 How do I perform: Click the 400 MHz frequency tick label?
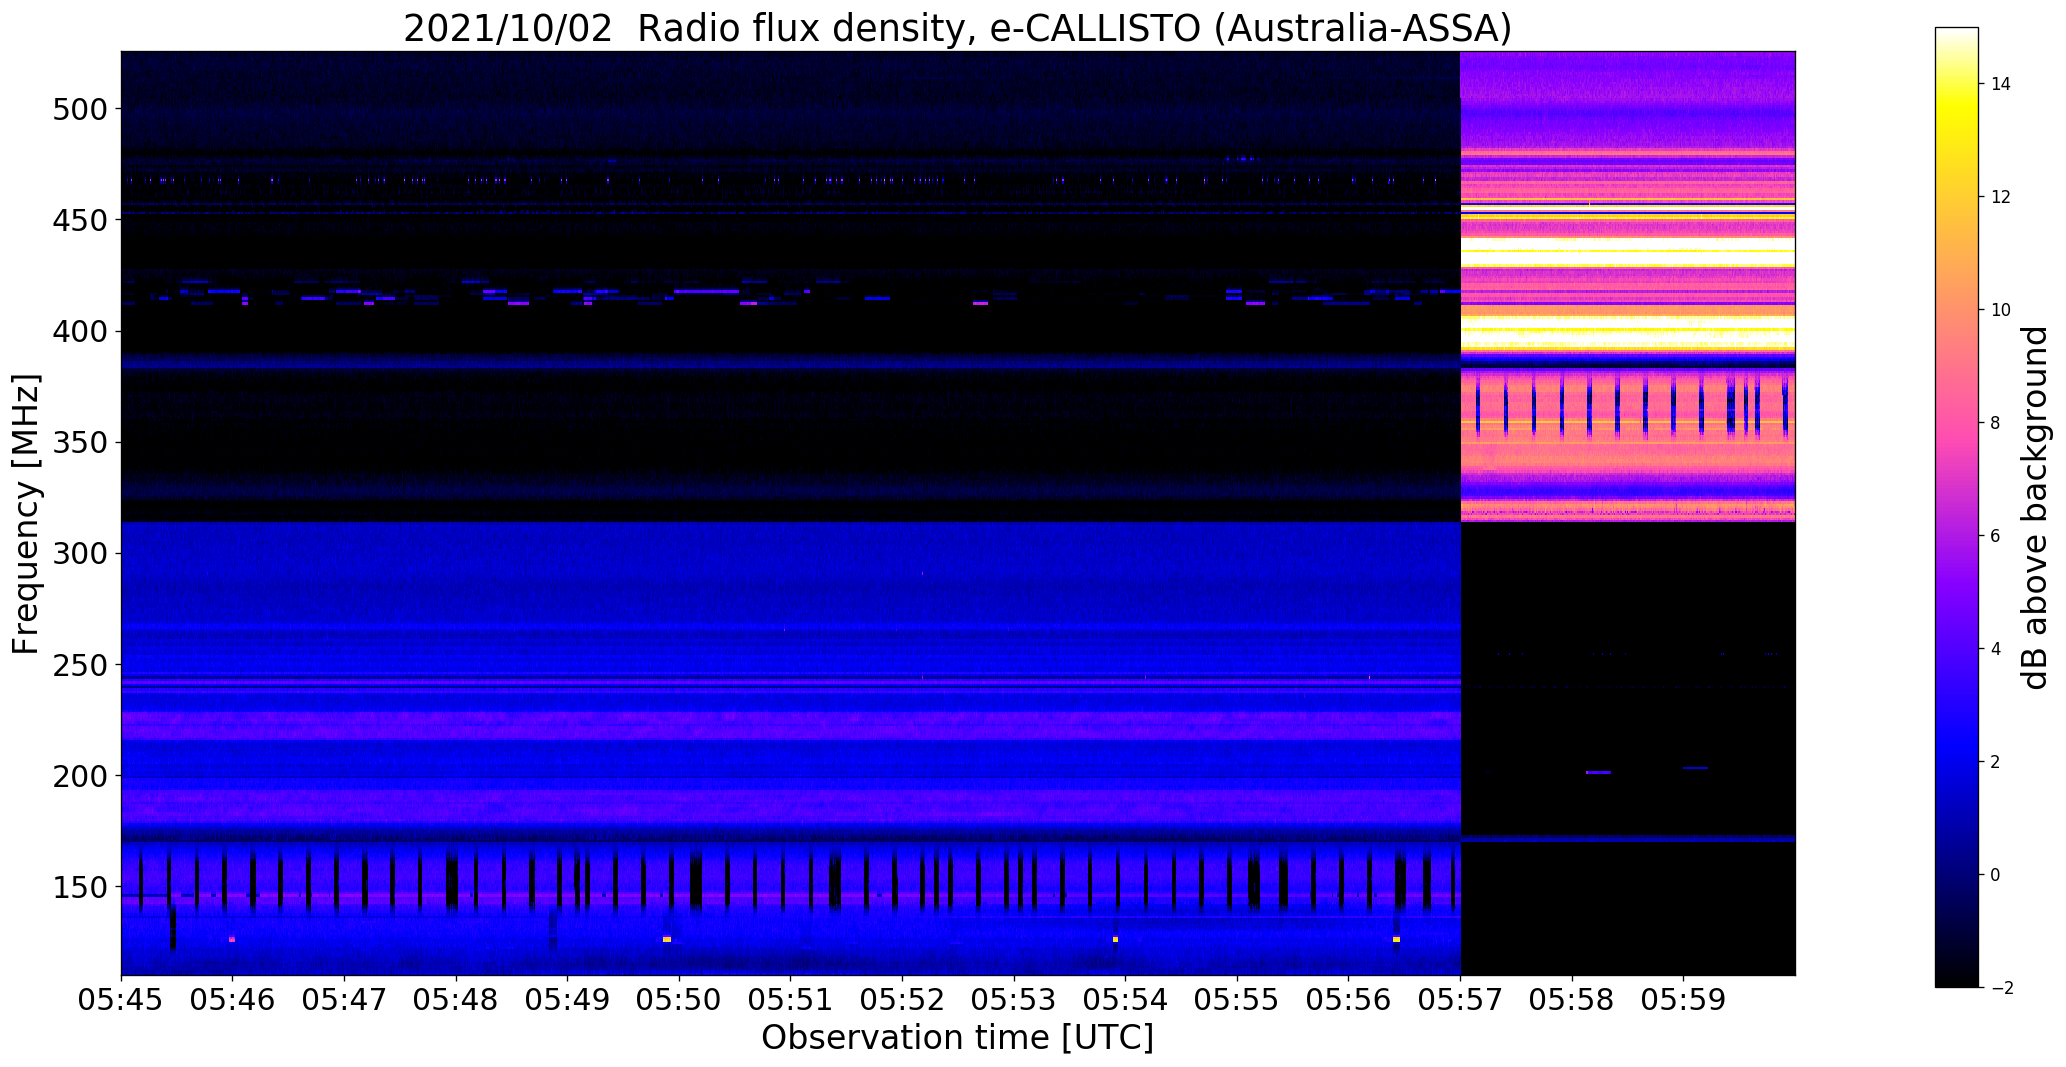pyautogui.click(x=79, y=331)
